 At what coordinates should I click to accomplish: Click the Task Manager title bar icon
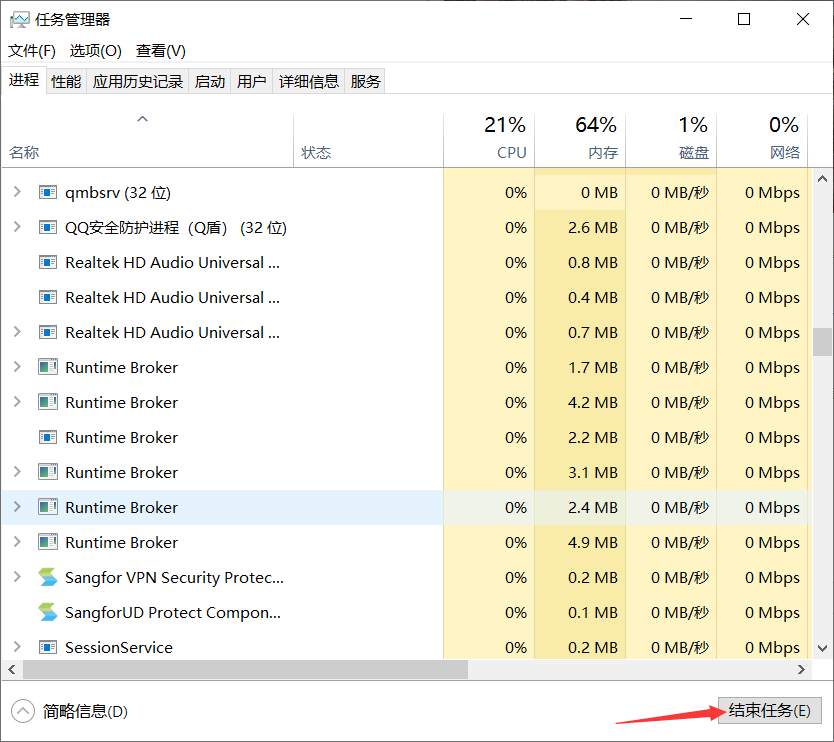point(20,20)
